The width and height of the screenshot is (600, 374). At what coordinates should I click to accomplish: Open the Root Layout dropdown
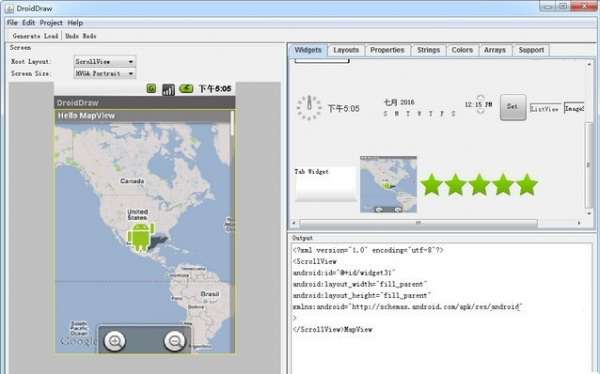104,61
